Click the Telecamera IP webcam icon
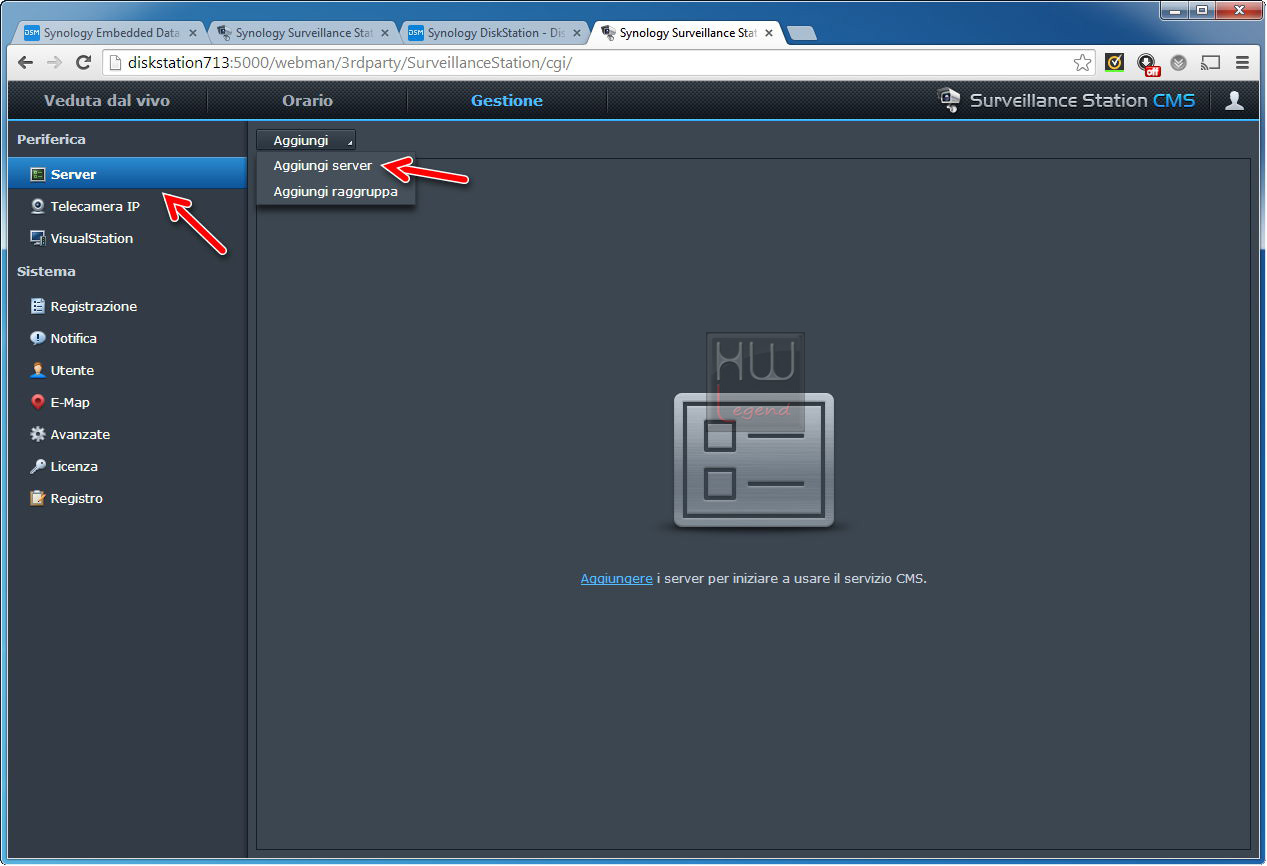Image resolution: width=1267 pixels, height=866 pixels. 38,207
